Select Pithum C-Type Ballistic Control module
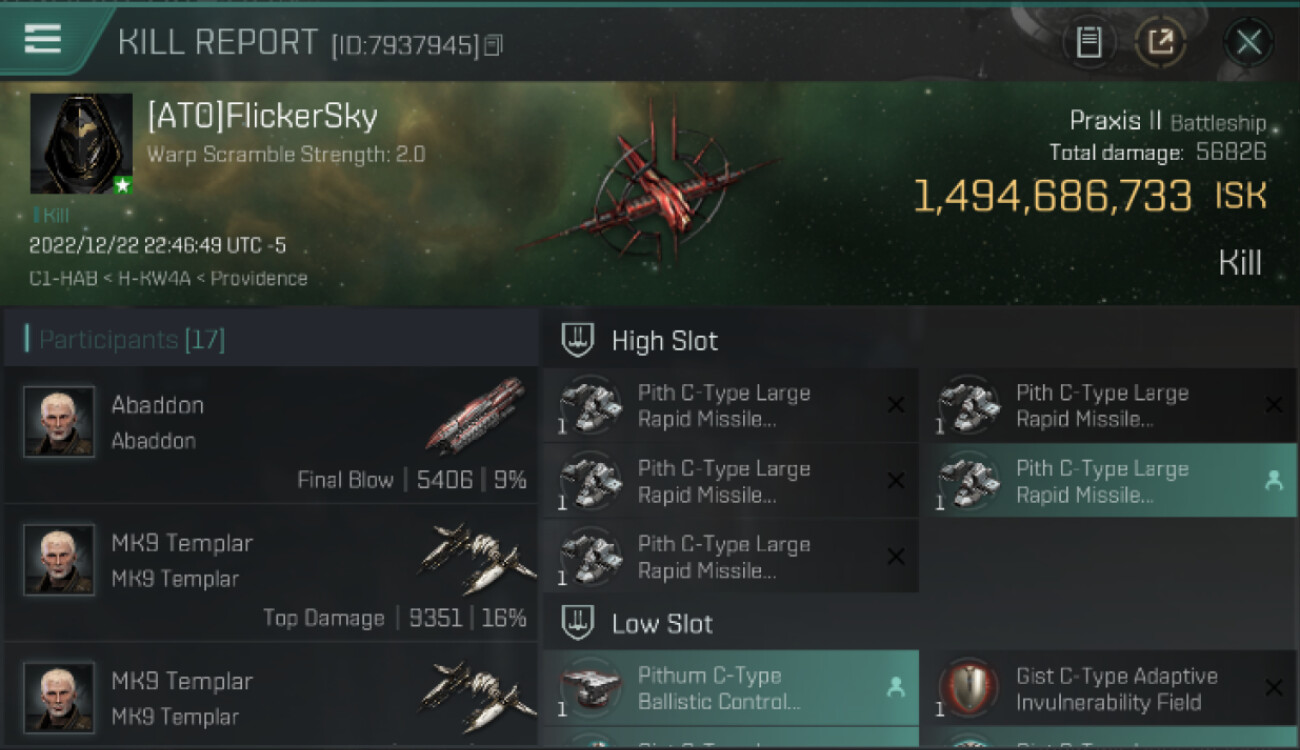1300x750 pixels. pos(731,688)
